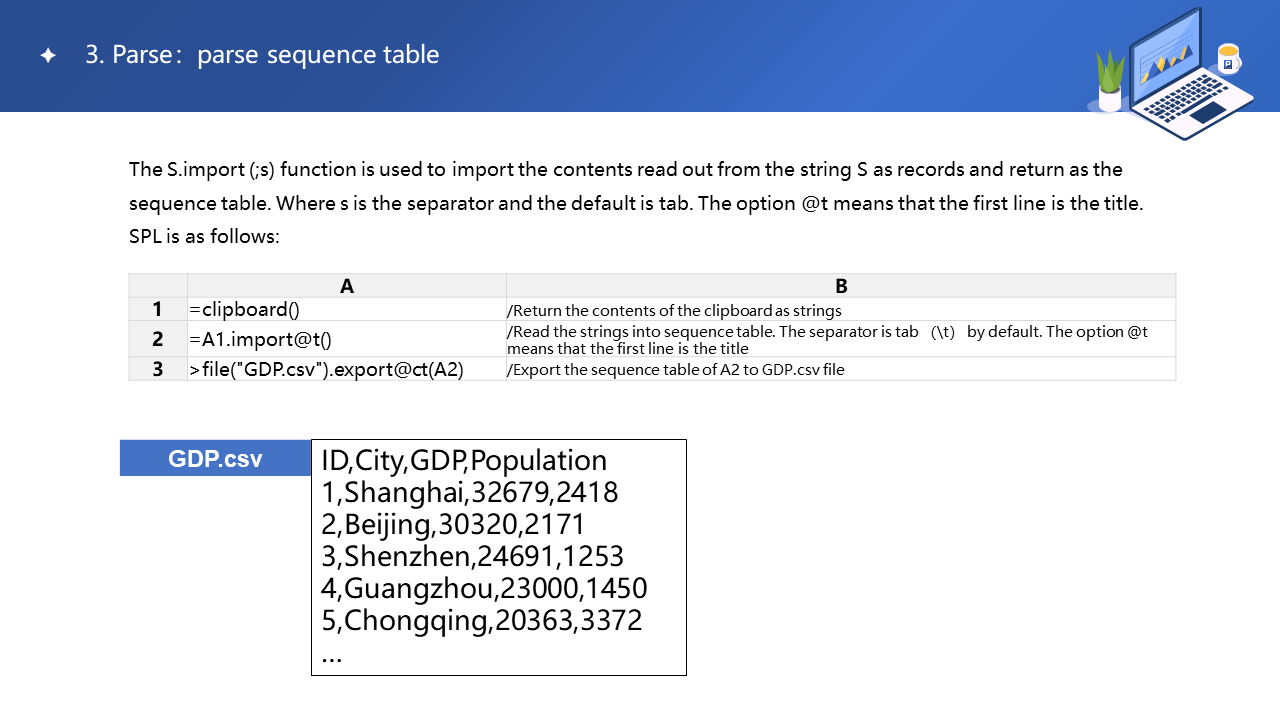
Task: Click the CSV row '5,Chongqing,20363,3372'
Action: pyautogui.click(x=482, y=620)
